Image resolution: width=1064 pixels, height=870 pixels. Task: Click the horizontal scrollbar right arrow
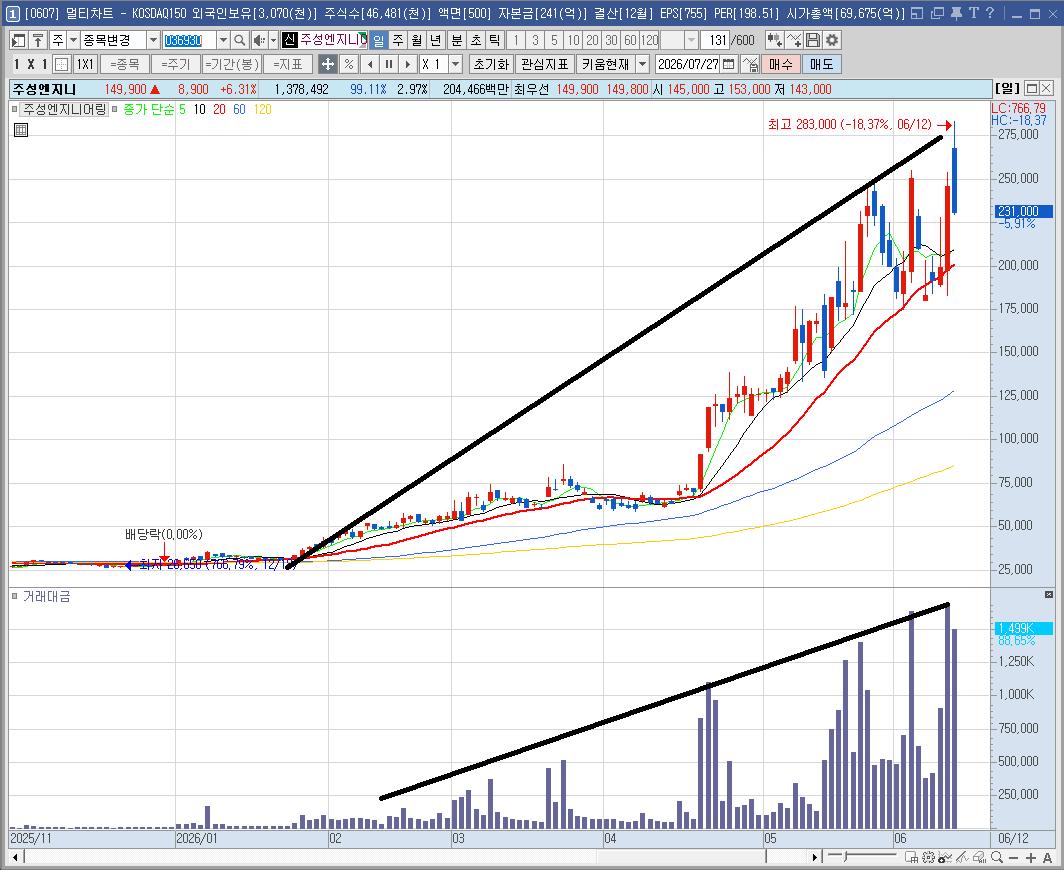[x=815, y=856]
